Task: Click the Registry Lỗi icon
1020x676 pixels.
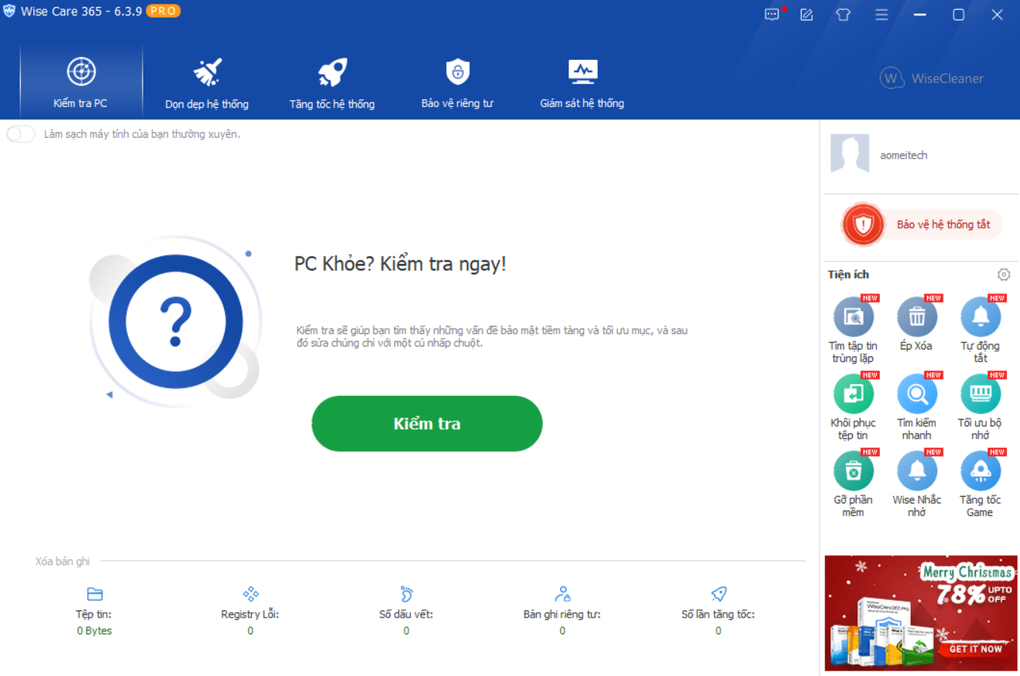Action: tap(250, 593)
